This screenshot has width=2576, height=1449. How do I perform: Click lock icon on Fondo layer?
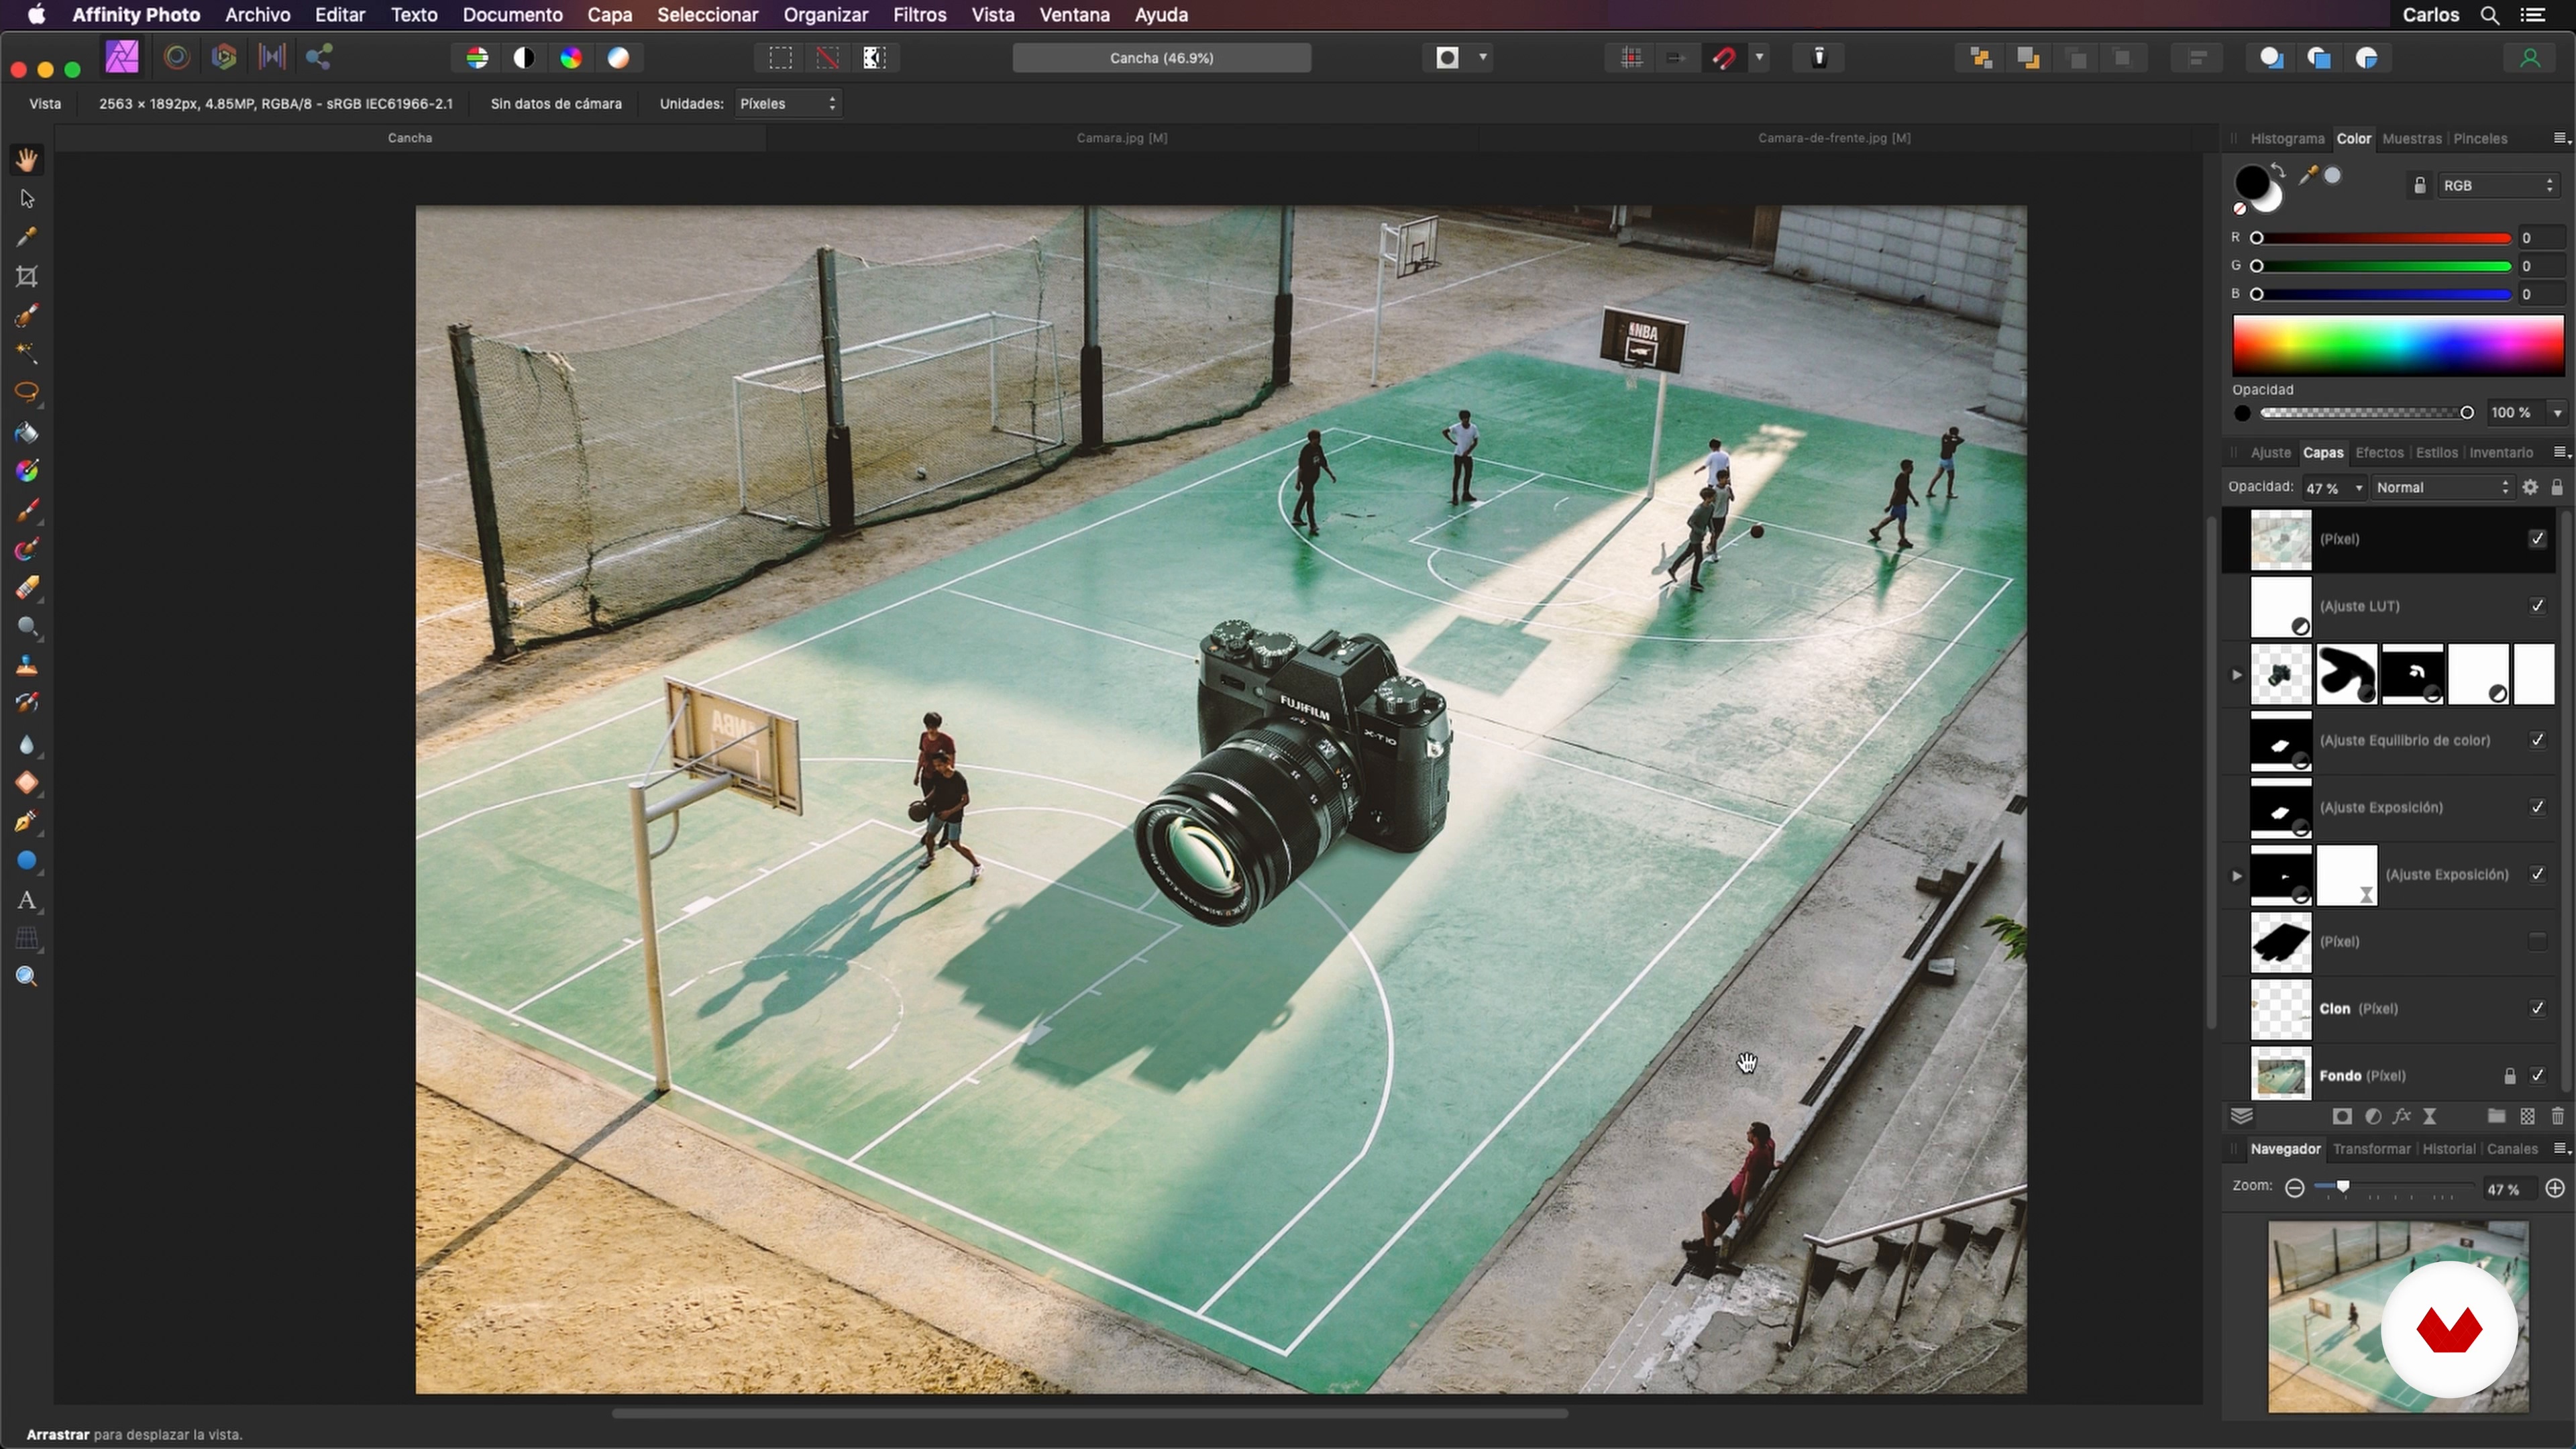point(2509,1076)
